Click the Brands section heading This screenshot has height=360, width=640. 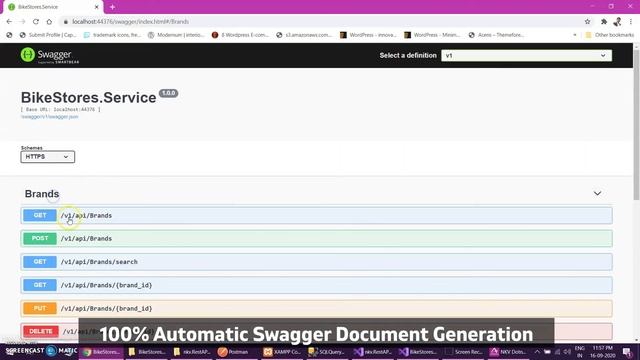(42, 194)
